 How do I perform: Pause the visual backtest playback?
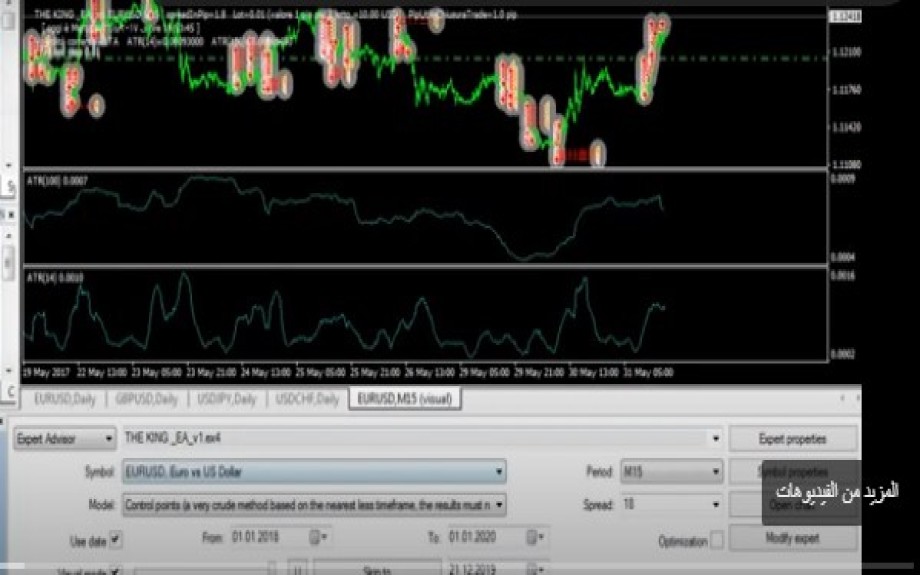297,569
